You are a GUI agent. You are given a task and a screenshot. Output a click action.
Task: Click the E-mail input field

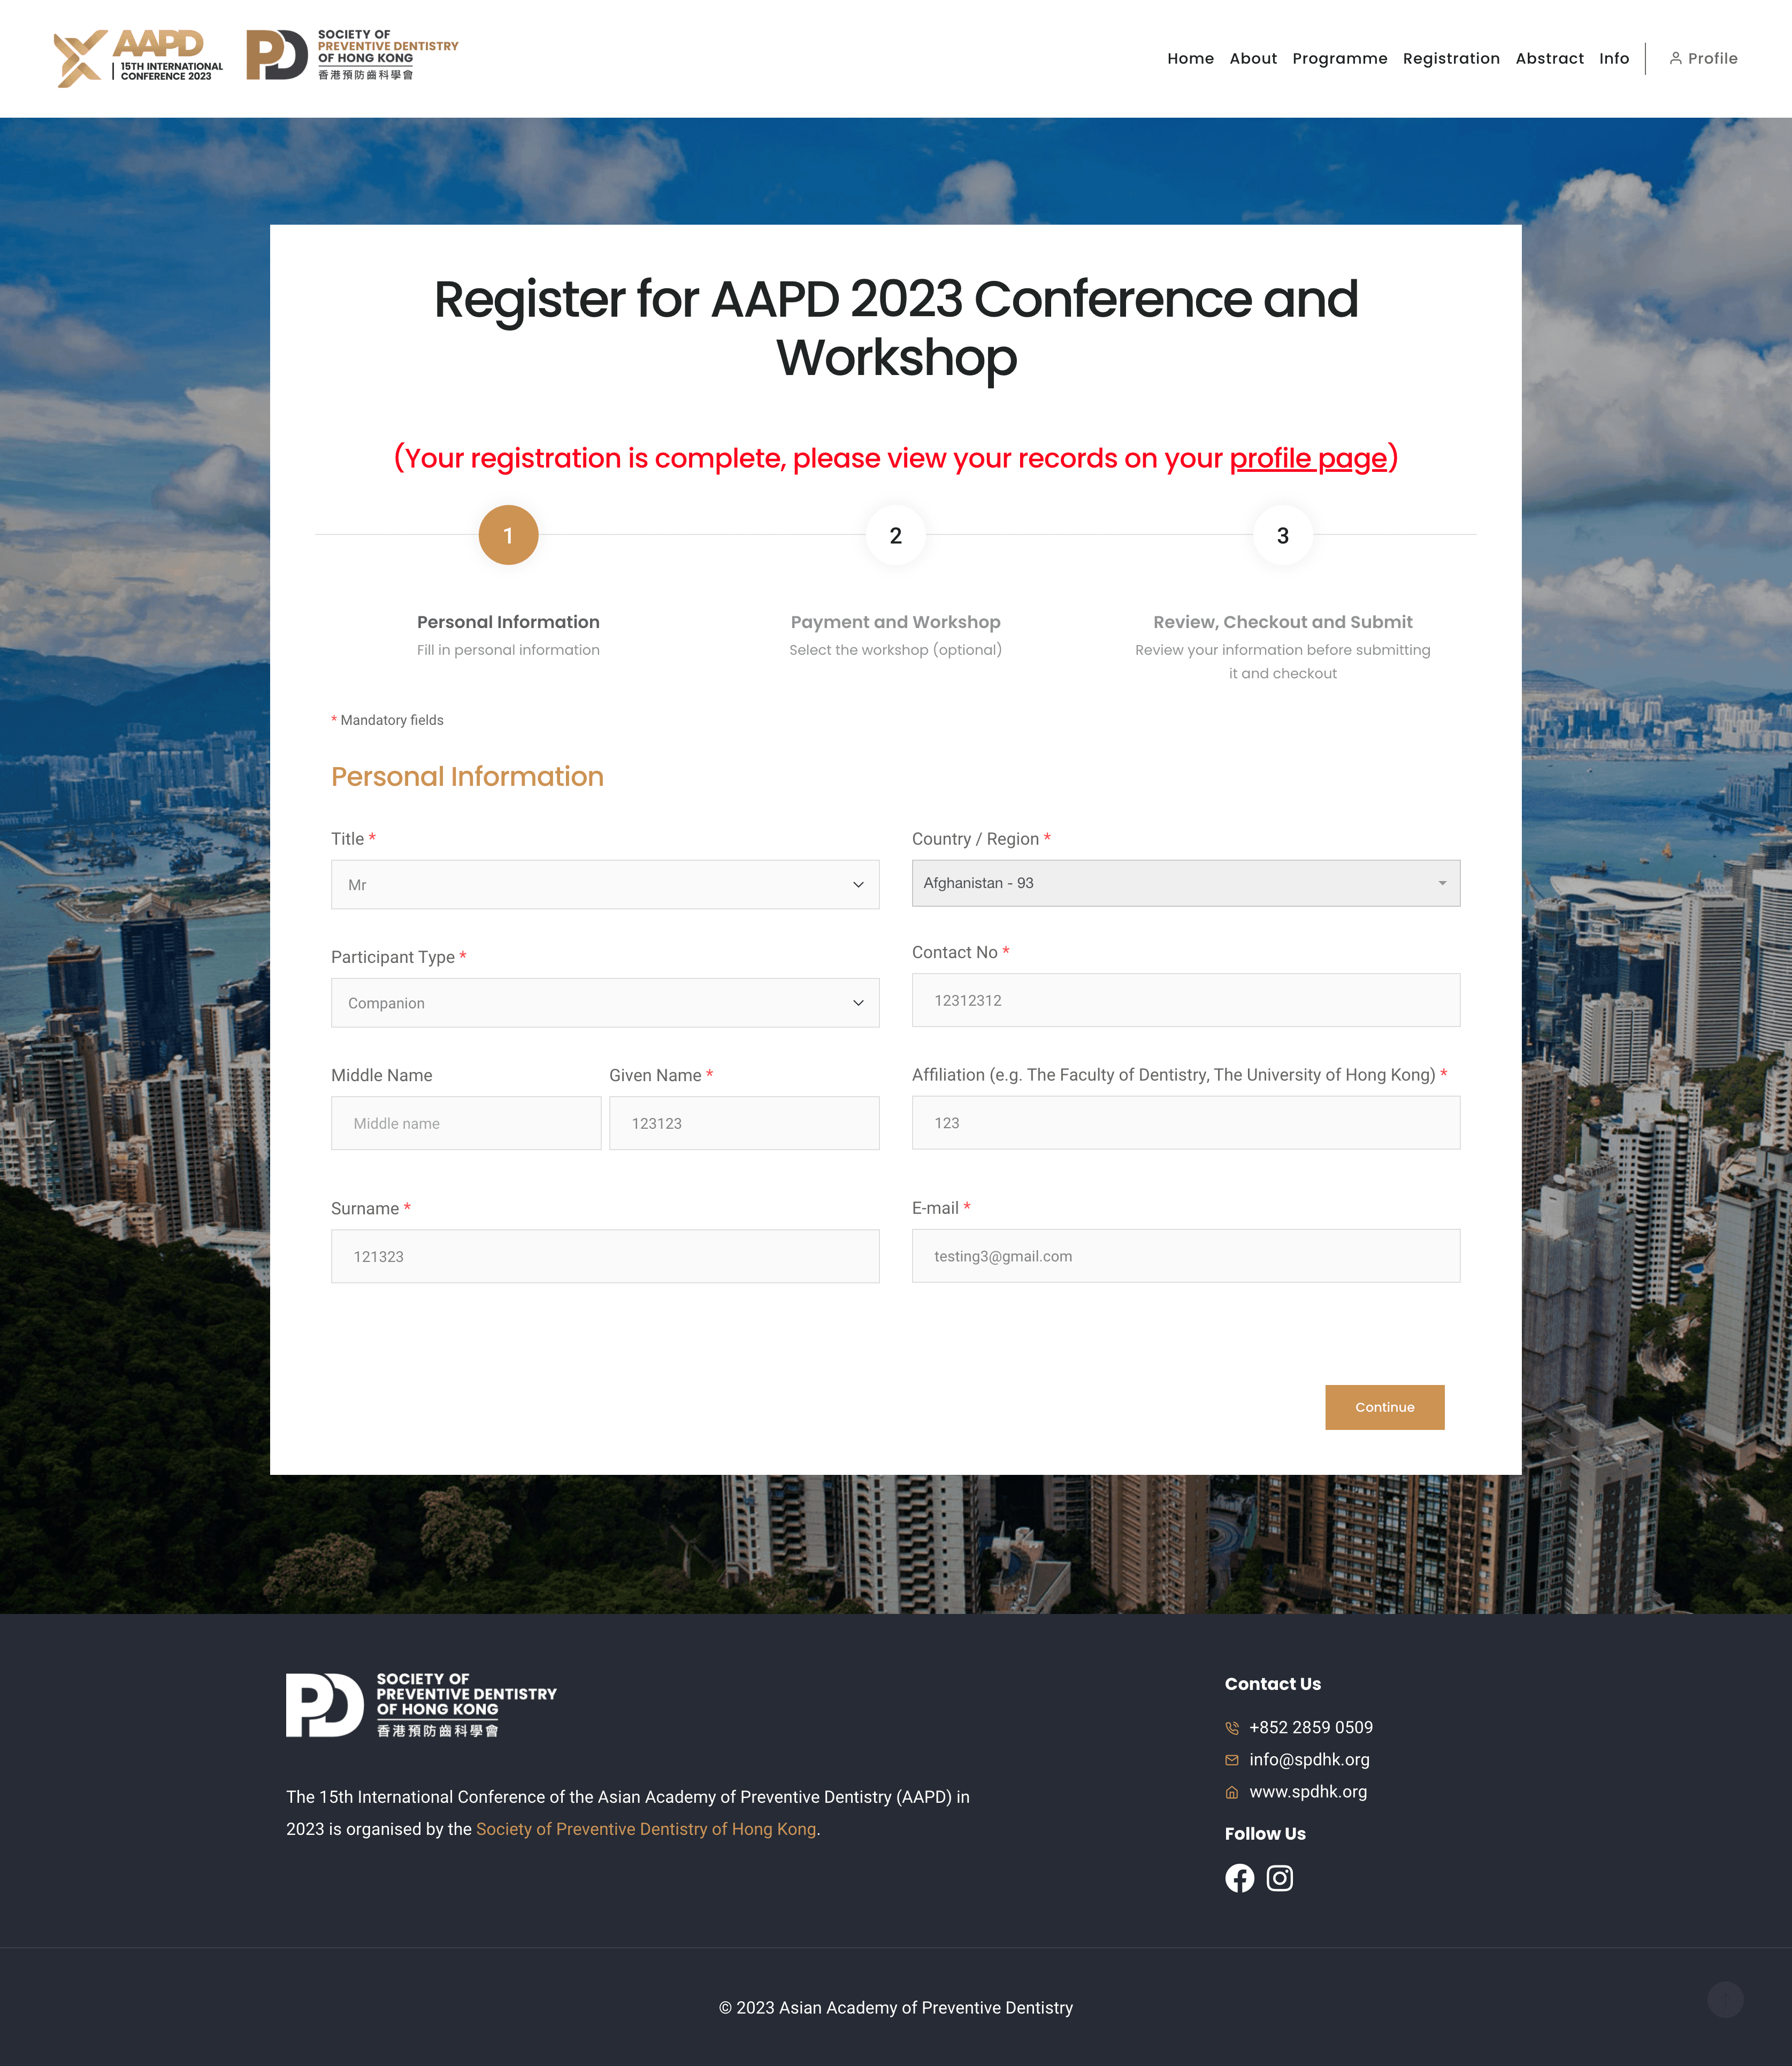1185,1256
